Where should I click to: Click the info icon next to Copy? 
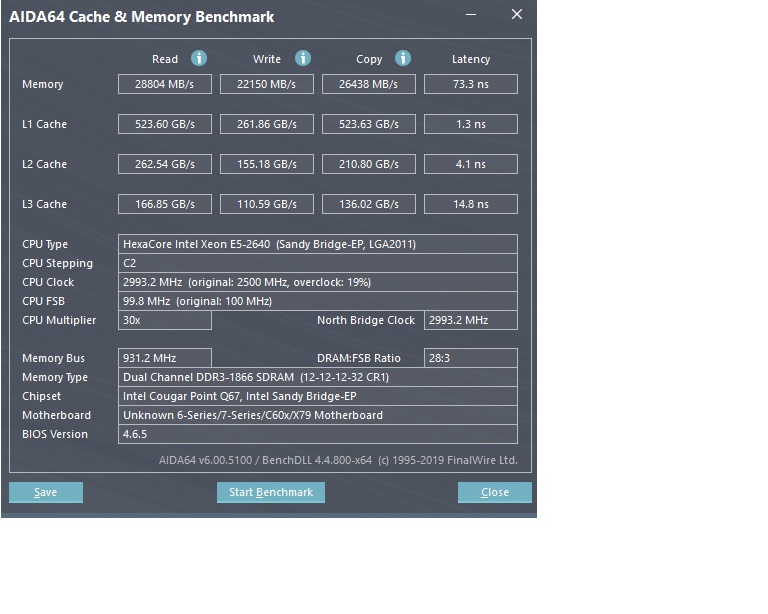click(403, 58)
